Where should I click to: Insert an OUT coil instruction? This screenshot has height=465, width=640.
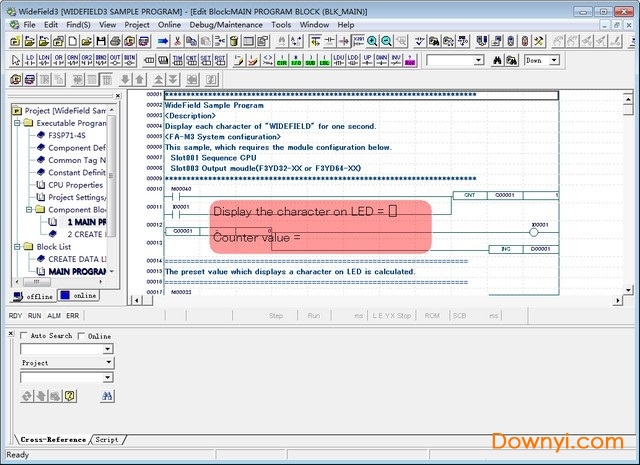point(115,60)
